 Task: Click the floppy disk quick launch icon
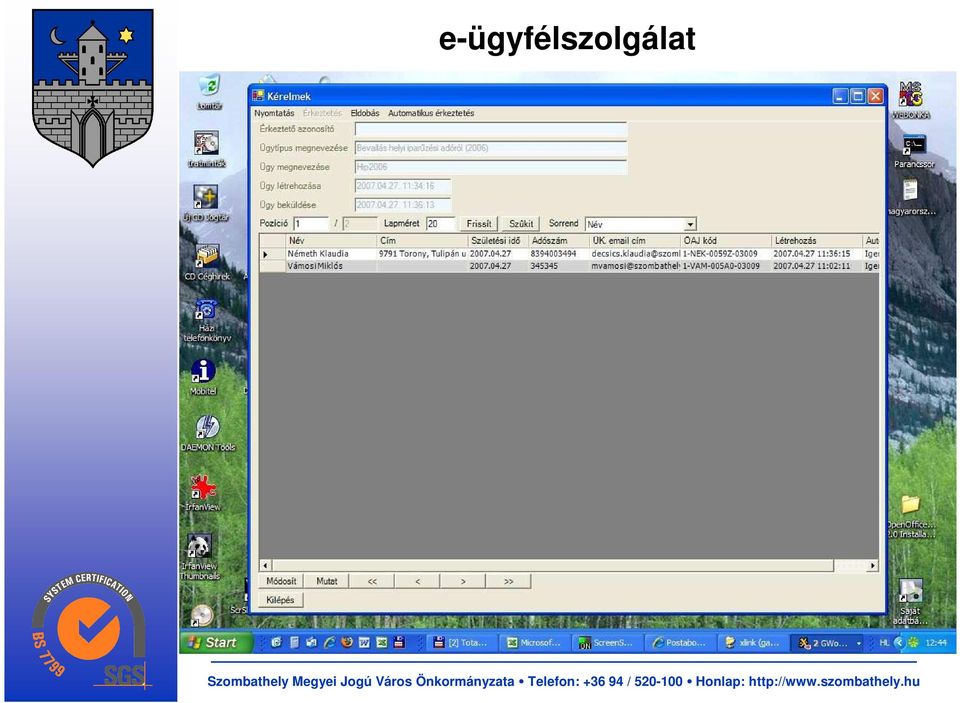pos(399,642)
